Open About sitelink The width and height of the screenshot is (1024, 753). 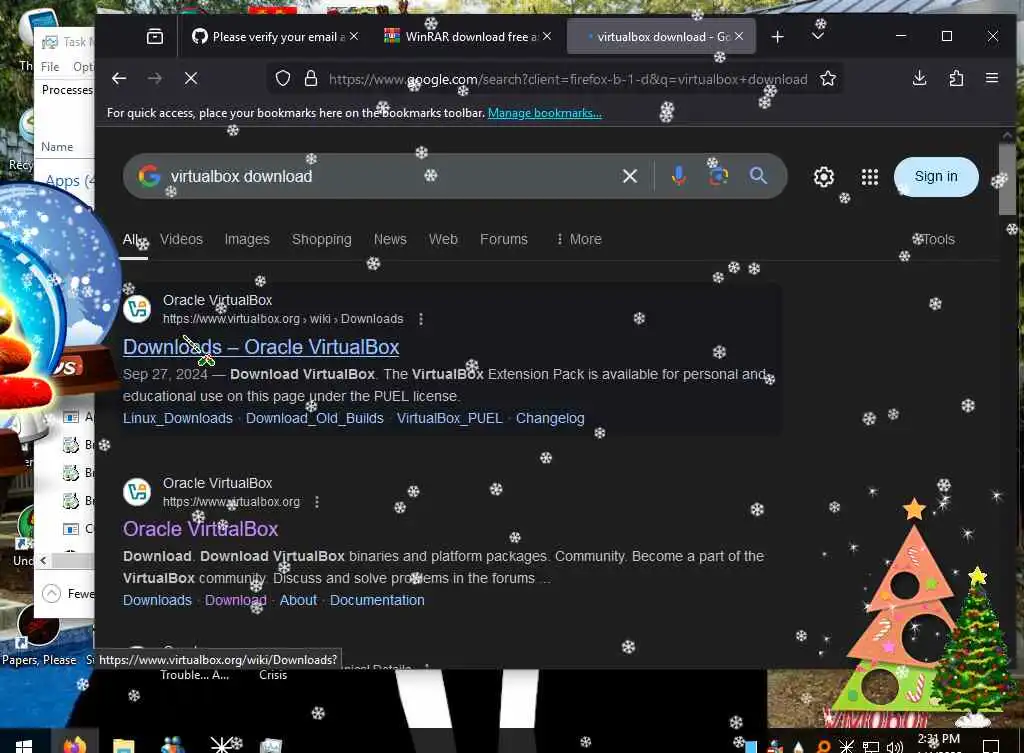(298, 600)
